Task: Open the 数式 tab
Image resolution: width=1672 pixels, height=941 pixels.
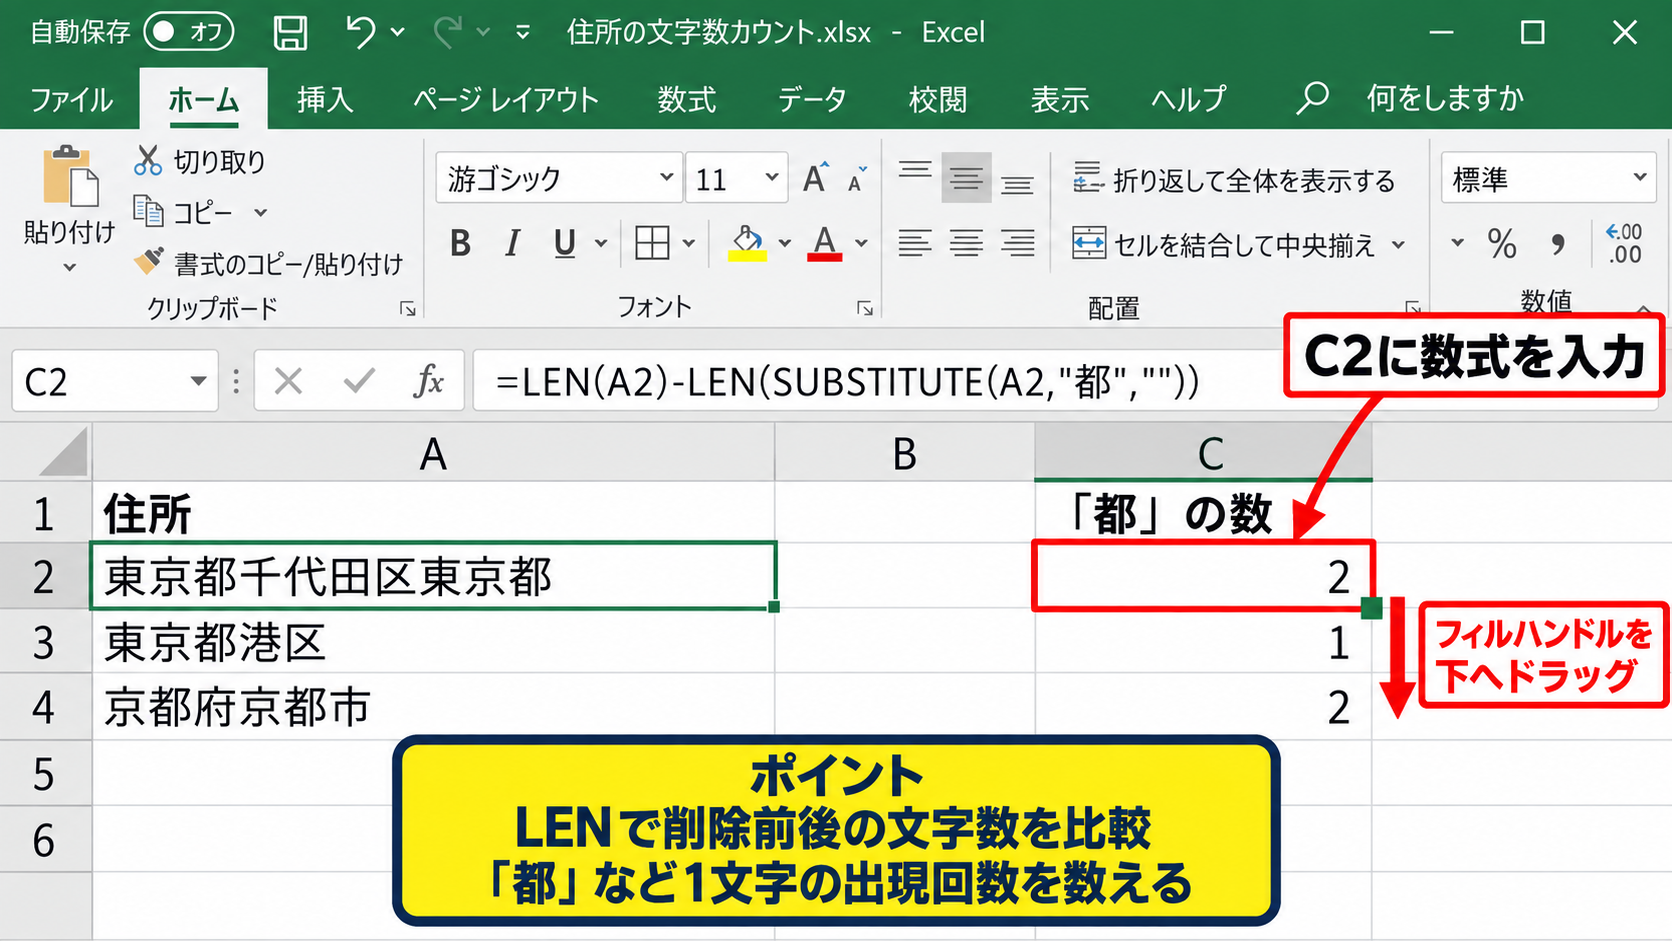Action: (x=686, y=99)
